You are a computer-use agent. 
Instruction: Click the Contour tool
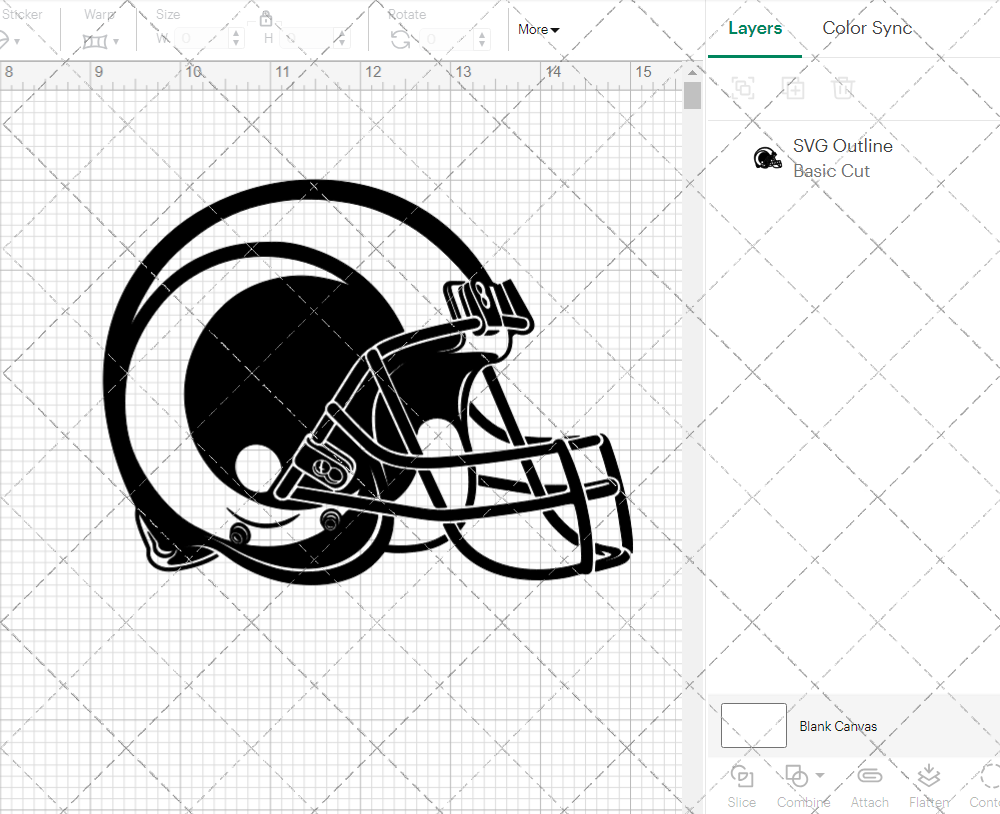pos(985,787)
